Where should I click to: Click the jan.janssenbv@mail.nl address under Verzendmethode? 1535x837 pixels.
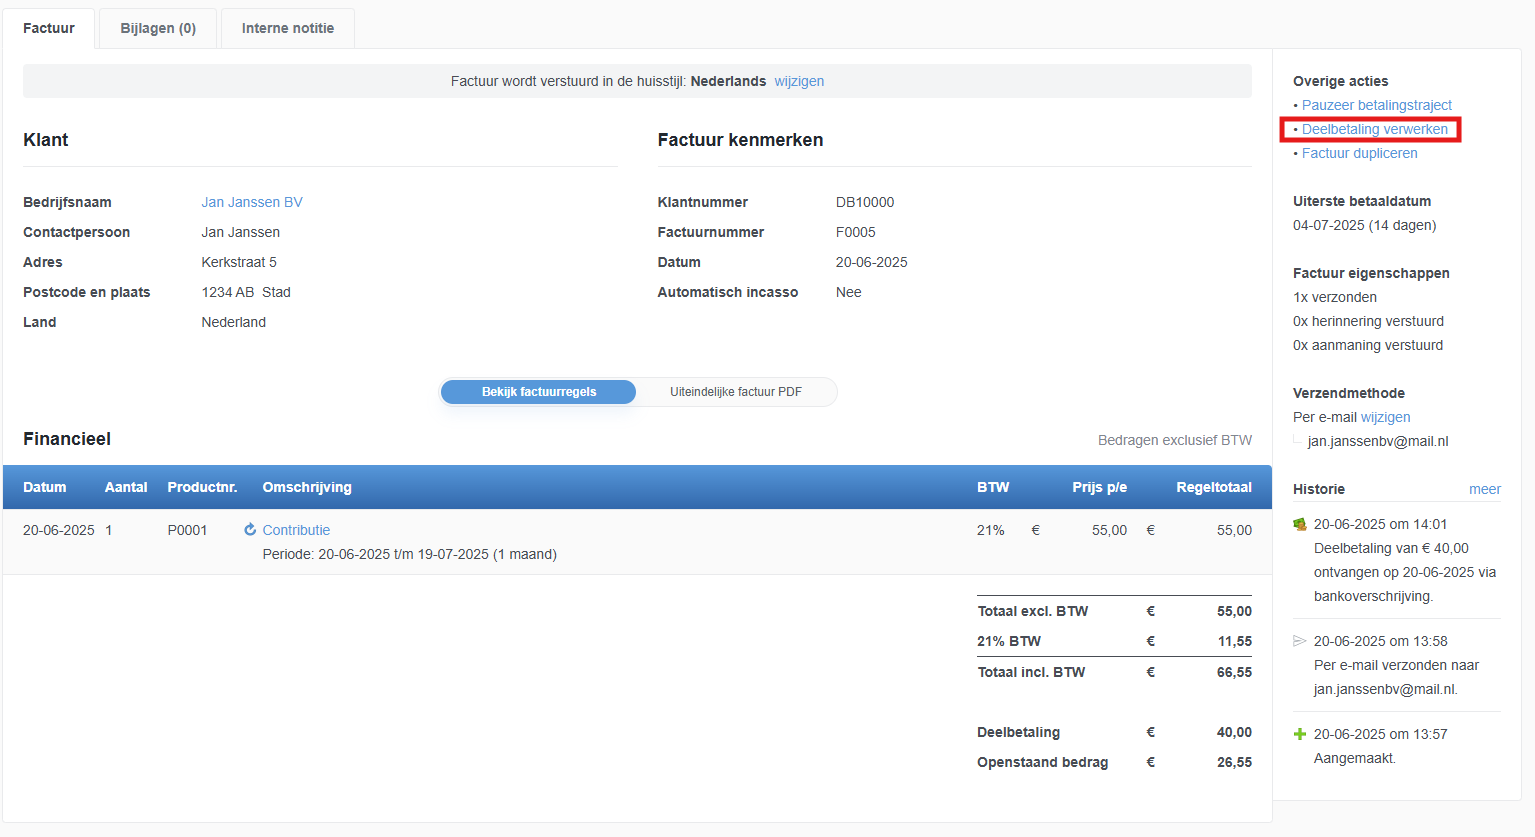[1377, 441]
